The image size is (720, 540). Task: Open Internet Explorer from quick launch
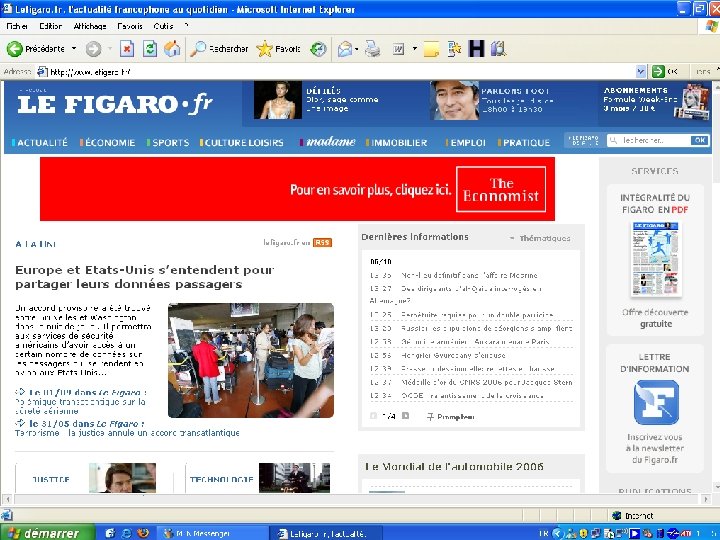(x=126, y=533)
